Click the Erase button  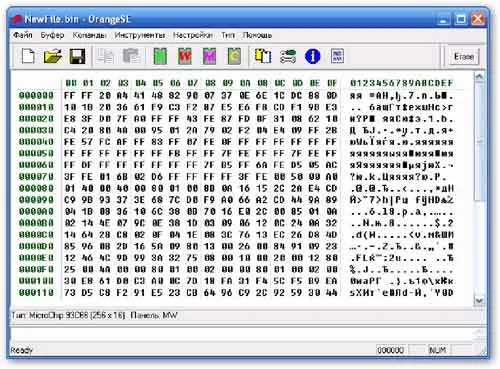(x=464, y=56)
